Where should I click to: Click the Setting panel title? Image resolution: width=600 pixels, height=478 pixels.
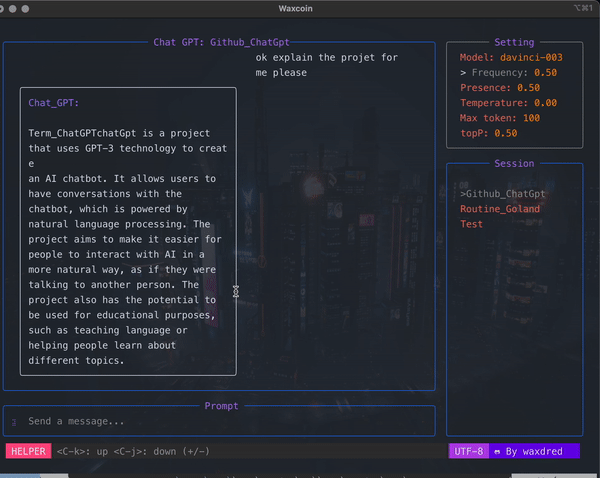pyautogui.click(x=514, y=42)
